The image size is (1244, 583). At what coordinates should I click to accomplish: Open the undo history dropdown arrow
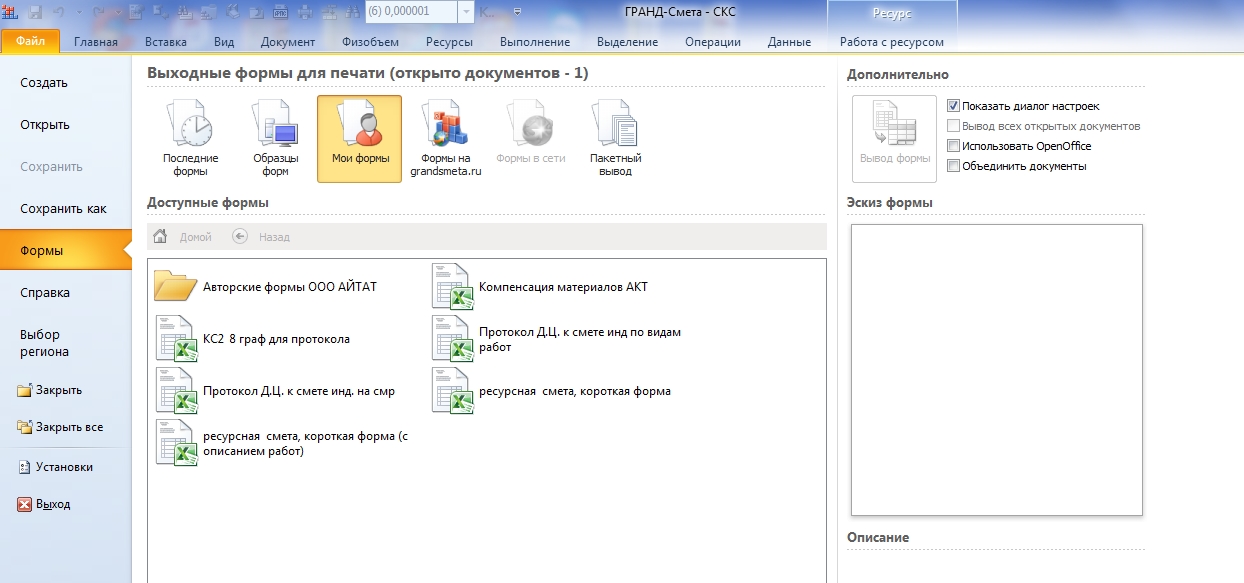click(x=79, y=12)
